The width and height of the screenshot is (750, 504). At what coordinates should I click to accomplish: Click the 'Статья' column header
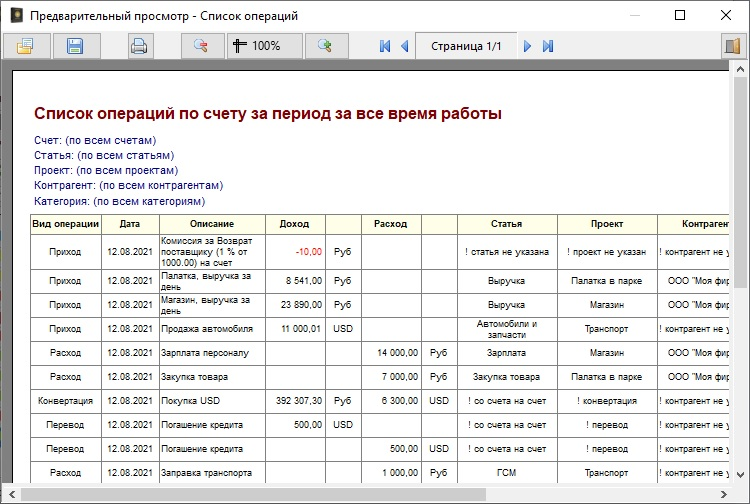(507, 224)
